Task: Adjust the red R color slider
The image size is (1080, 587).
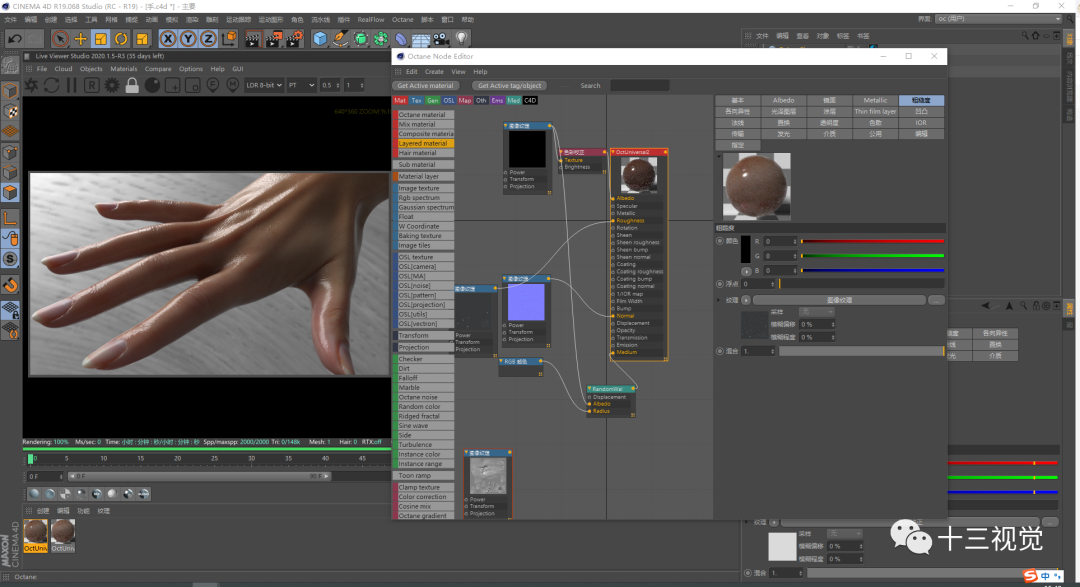Action: [x=872, y=241]
